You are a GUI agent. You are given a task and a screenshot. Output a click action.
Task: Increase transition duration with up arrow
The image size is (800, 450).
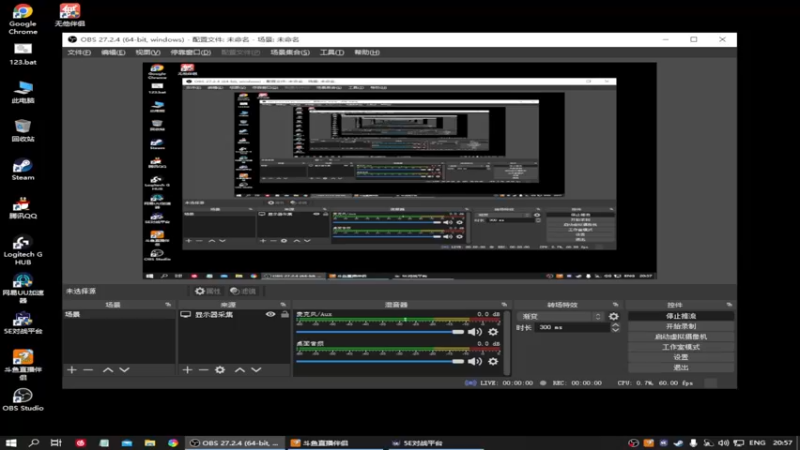click(x=616, y=324)
